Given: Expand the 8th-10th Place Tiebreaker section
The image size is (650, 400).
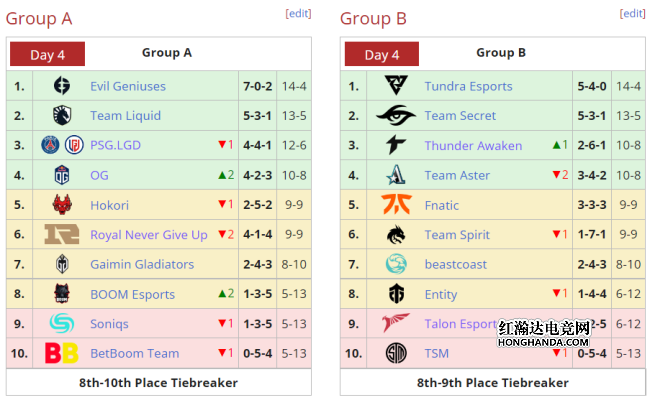Looking at the screenshot, I should [159, 383].
